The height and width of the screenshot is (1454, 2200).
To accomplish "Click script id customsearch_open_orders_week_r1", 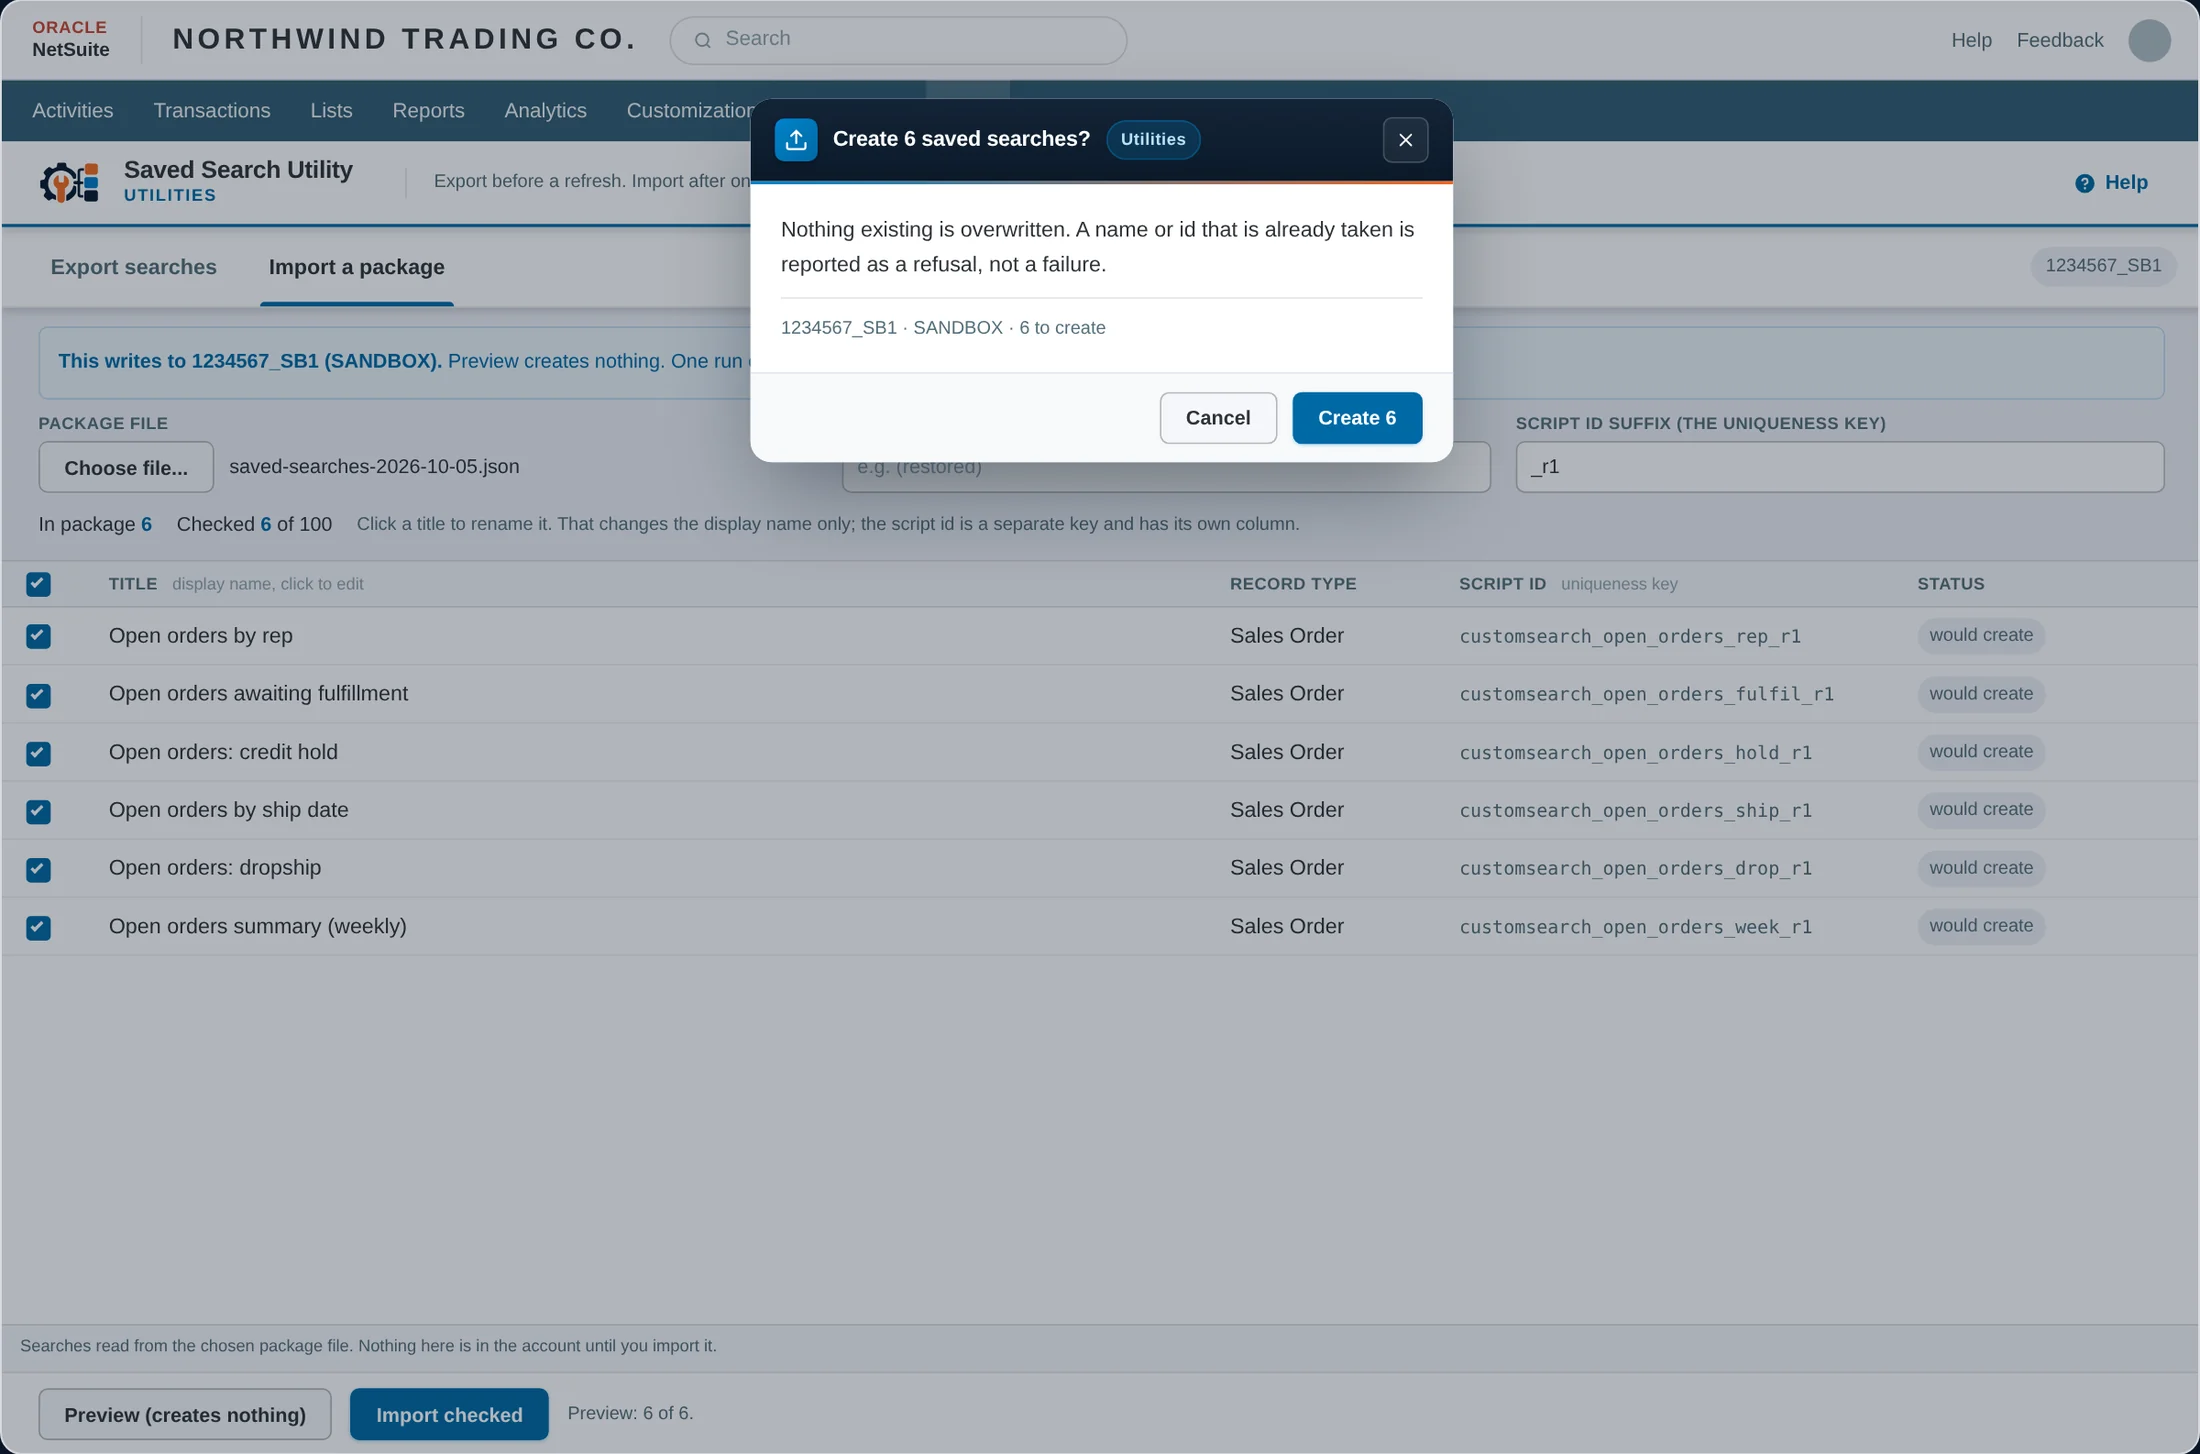I will pyautogui.click(x=1635, y=927).
